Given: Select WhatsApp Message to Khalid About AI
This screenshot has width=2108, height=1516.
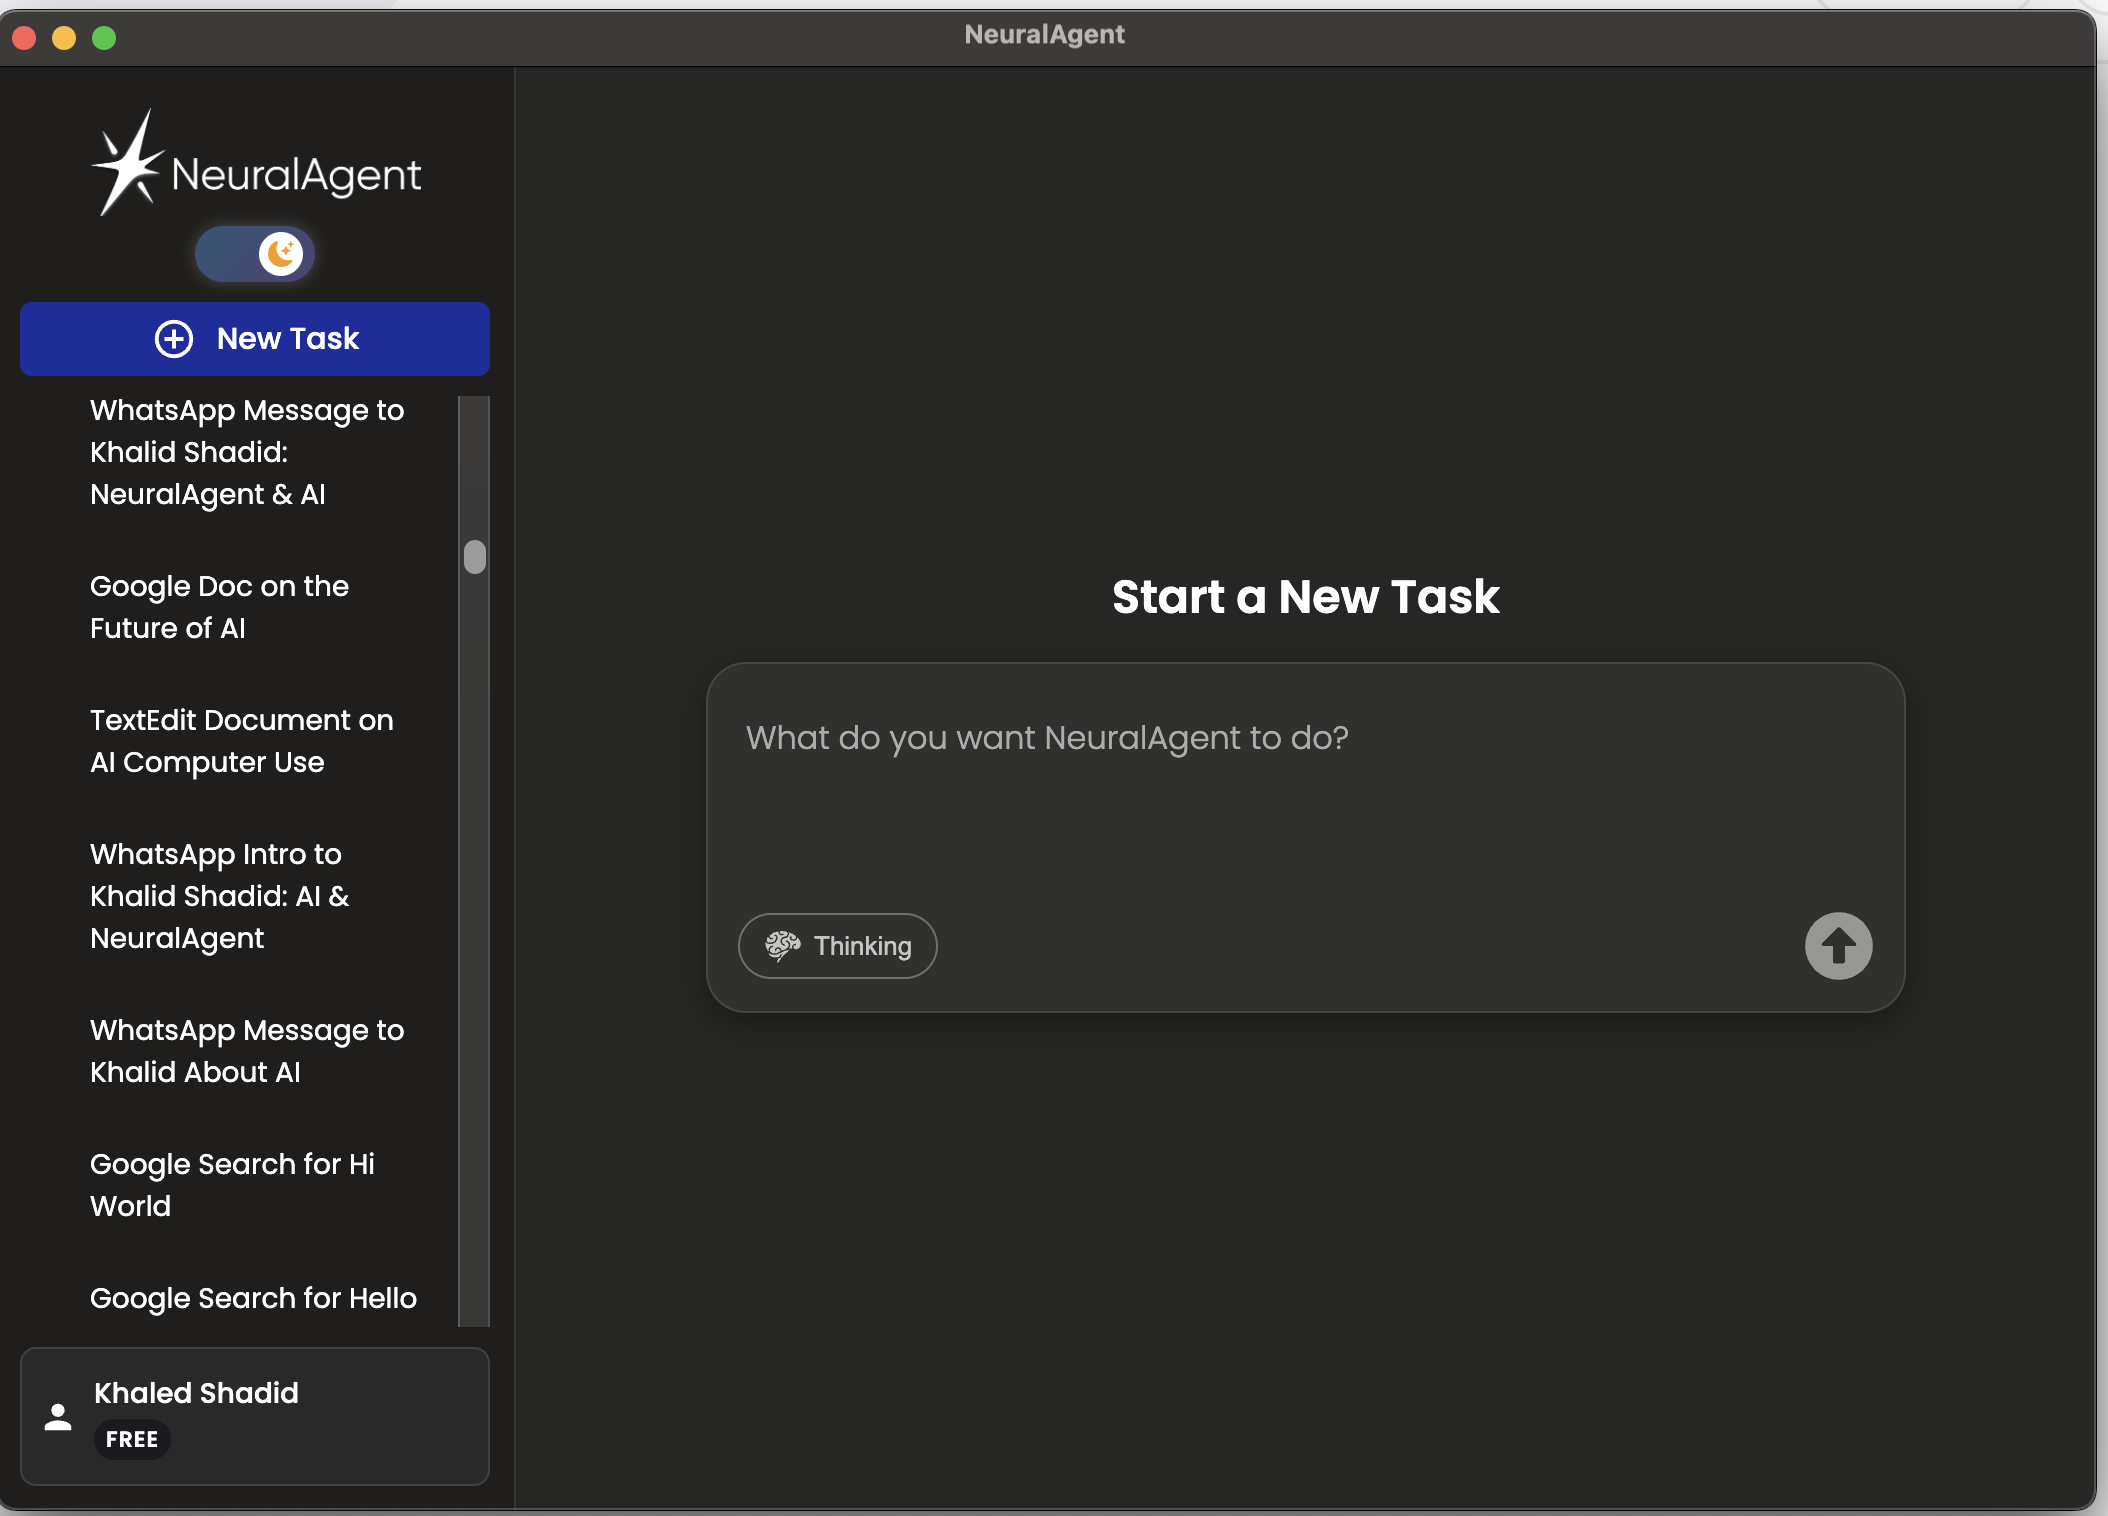Looking at the screenshot, I should 246,1051.
